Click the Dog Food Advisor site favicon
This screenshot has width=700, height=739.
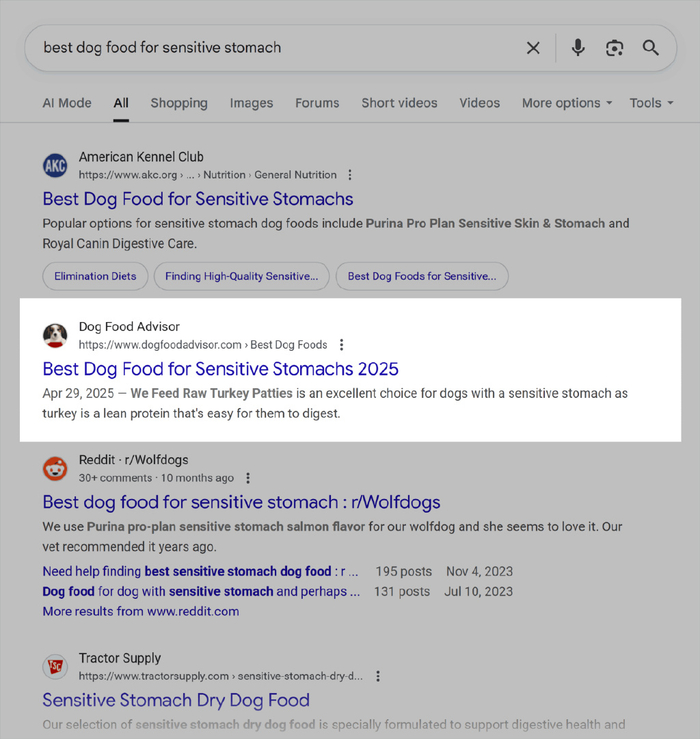(55, 335)
